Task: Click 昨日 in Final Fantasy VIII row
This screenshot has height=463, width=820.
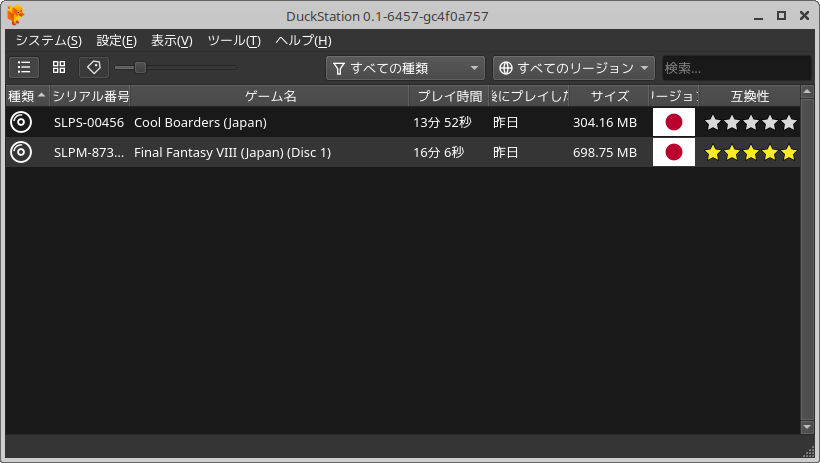Action: [506, 152]
